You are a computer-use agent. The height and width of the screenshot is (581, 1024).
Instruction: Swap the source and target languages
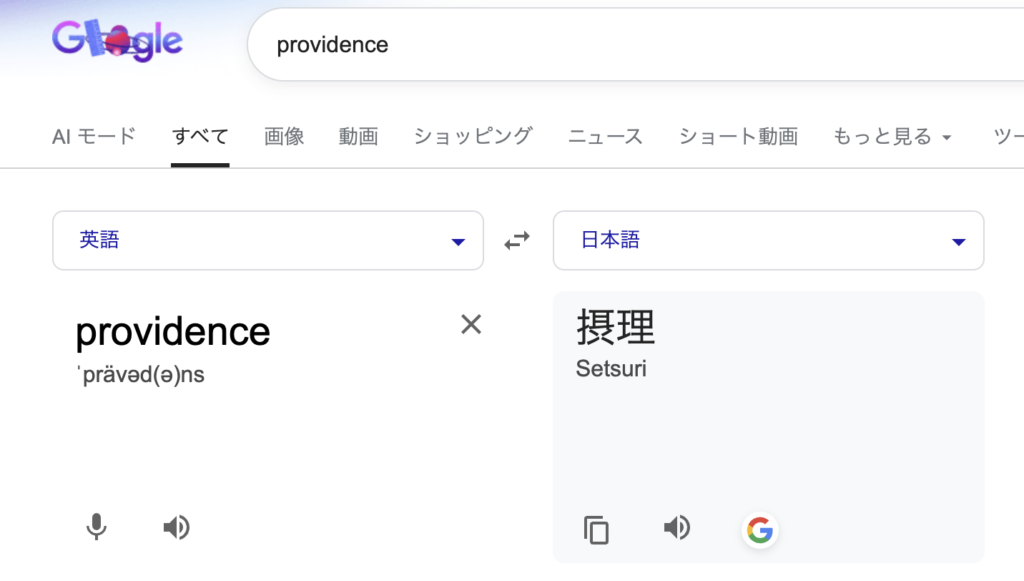[x=517, y=241]
